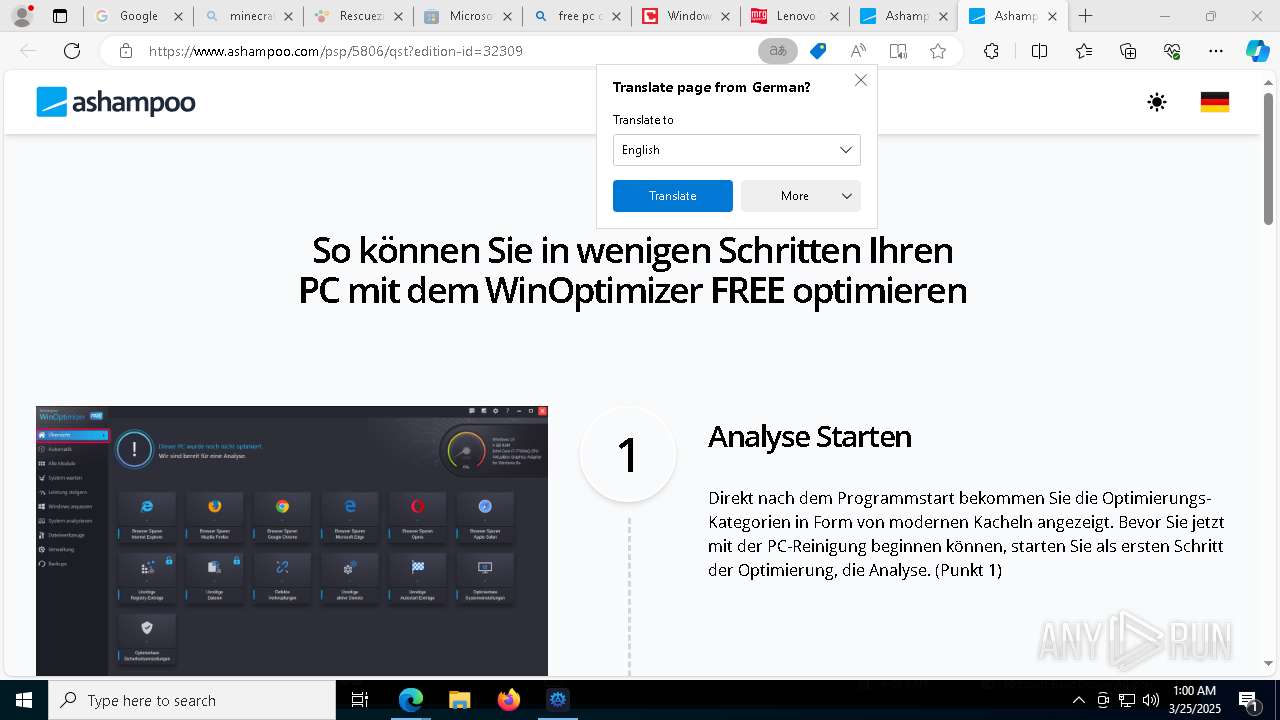Change language via the German flag
This screenshot has width=1280, height=720.
pos(1214,102)
